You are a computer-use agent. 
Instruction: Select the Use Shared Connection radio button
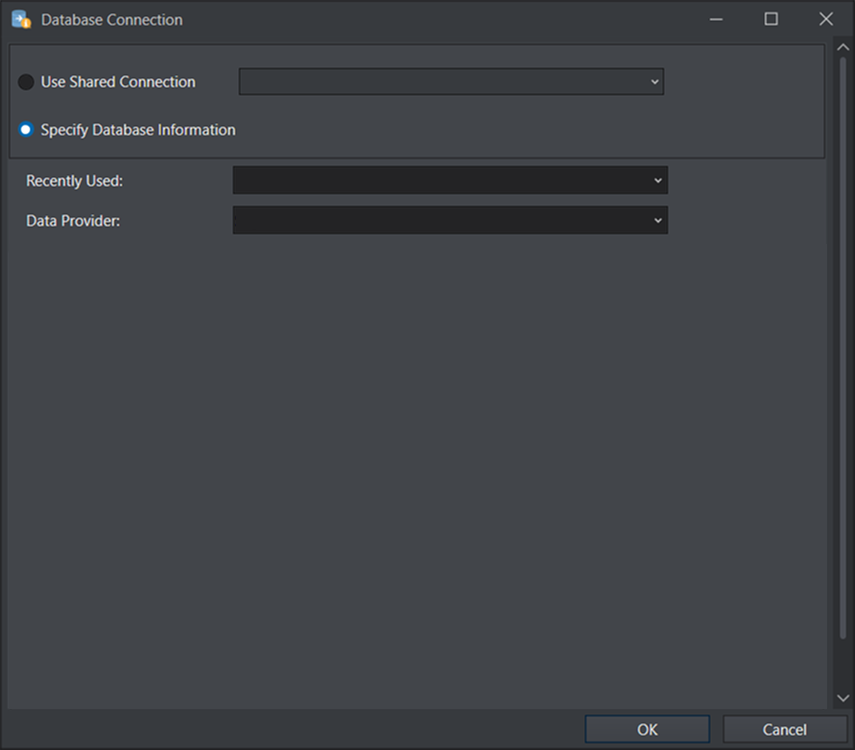(x=26, y=82)
